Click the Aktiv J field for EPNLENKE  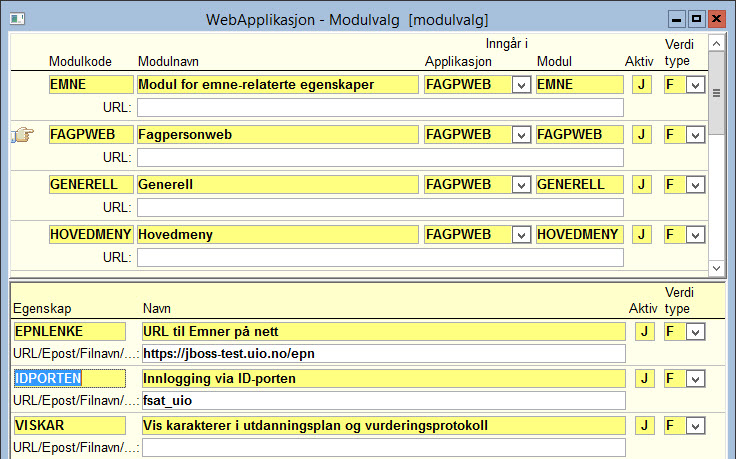tap(644, 331)
